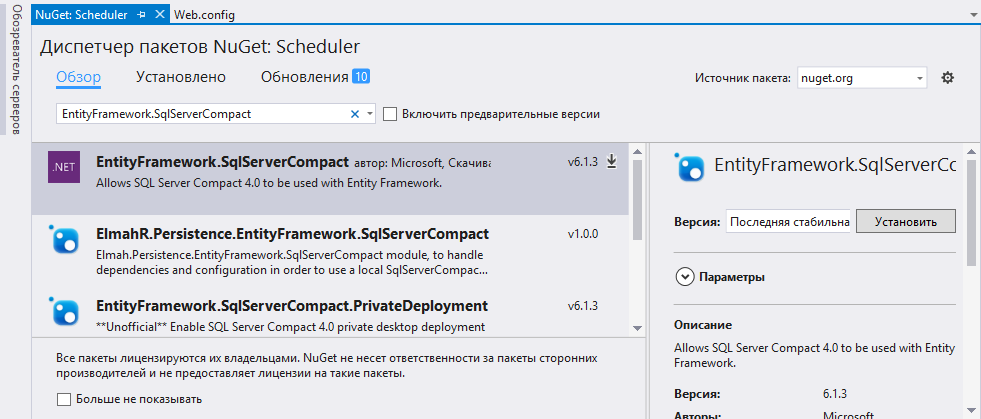The image size is (981, 419).
Task: Switch to the Установлено tab
Action: pyautogui.click(x=181, y=77)
